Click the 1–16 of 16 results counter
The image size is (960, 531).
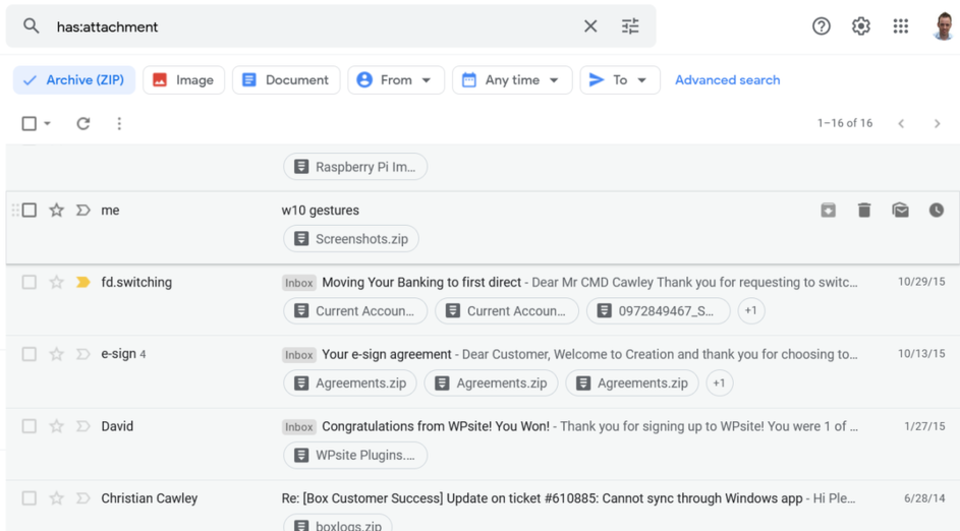click(845, 123)
